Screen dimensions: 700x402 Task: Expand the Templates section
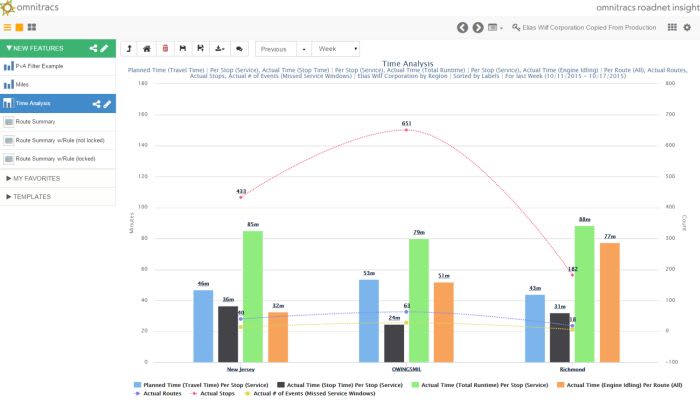[29, 196]
